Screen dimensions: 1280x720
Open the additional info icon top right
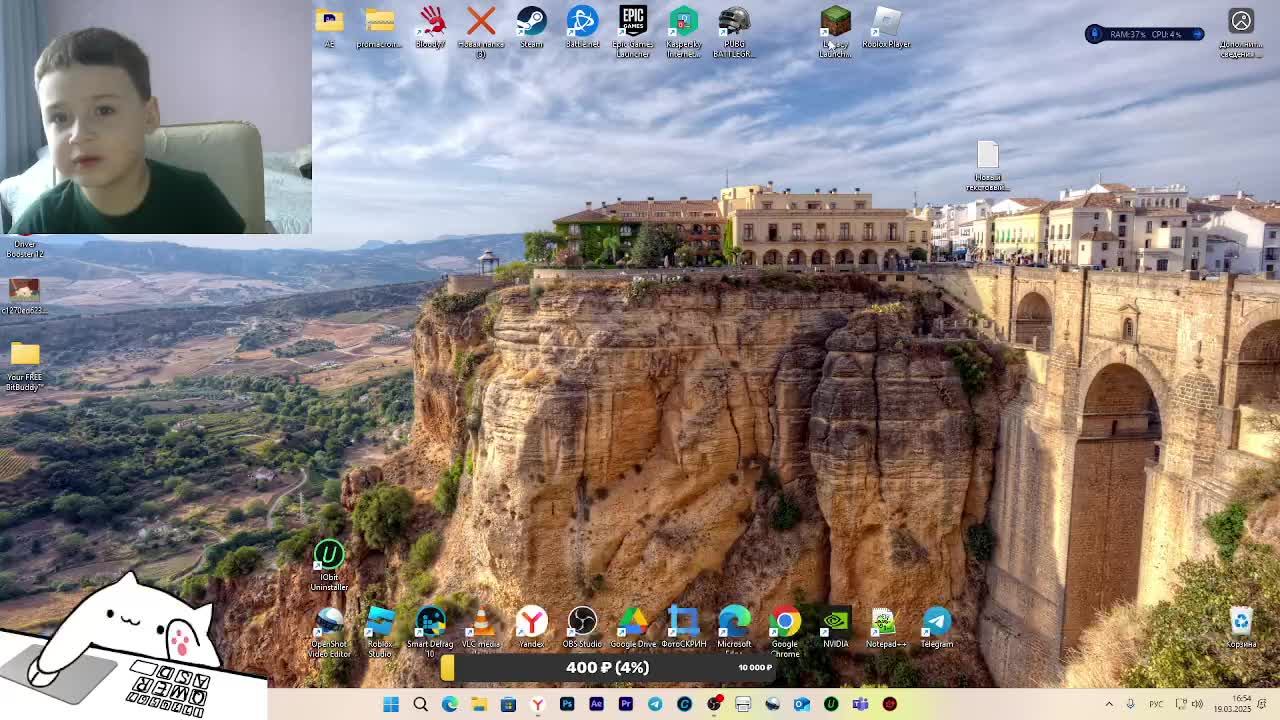[x=1241, y=31]
